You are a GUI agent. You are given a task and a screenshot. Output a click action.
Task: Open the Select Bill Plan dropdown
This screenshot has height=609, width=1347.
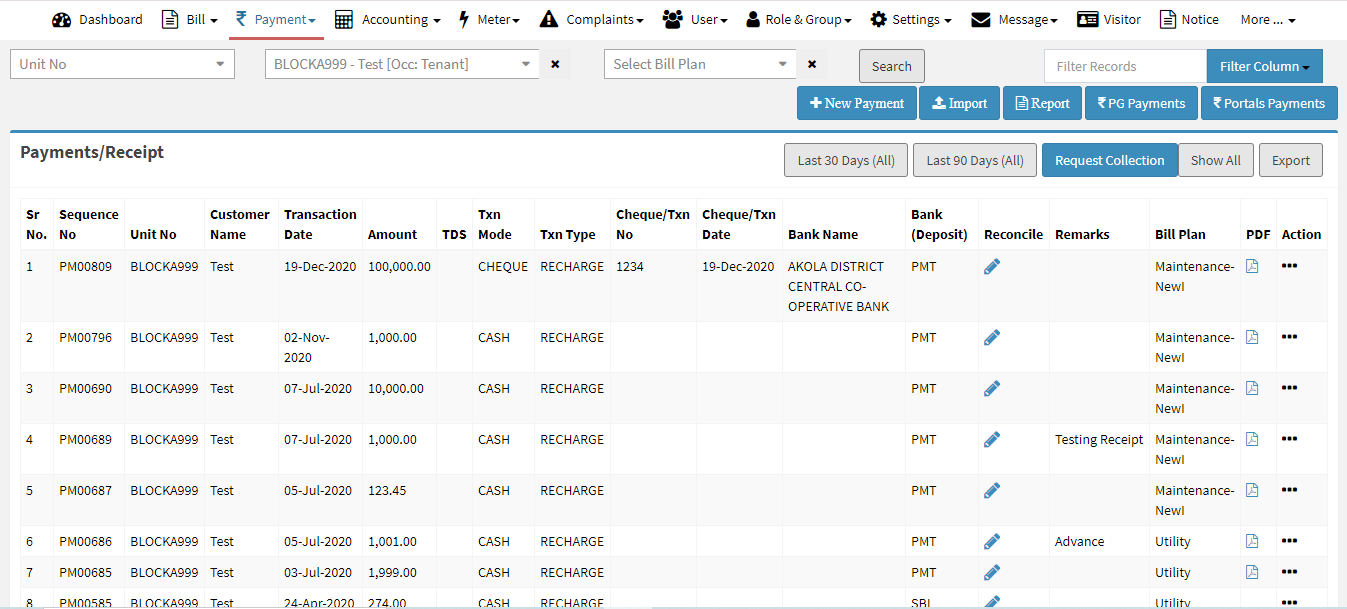pyautogui.click(x=700, y=64)
